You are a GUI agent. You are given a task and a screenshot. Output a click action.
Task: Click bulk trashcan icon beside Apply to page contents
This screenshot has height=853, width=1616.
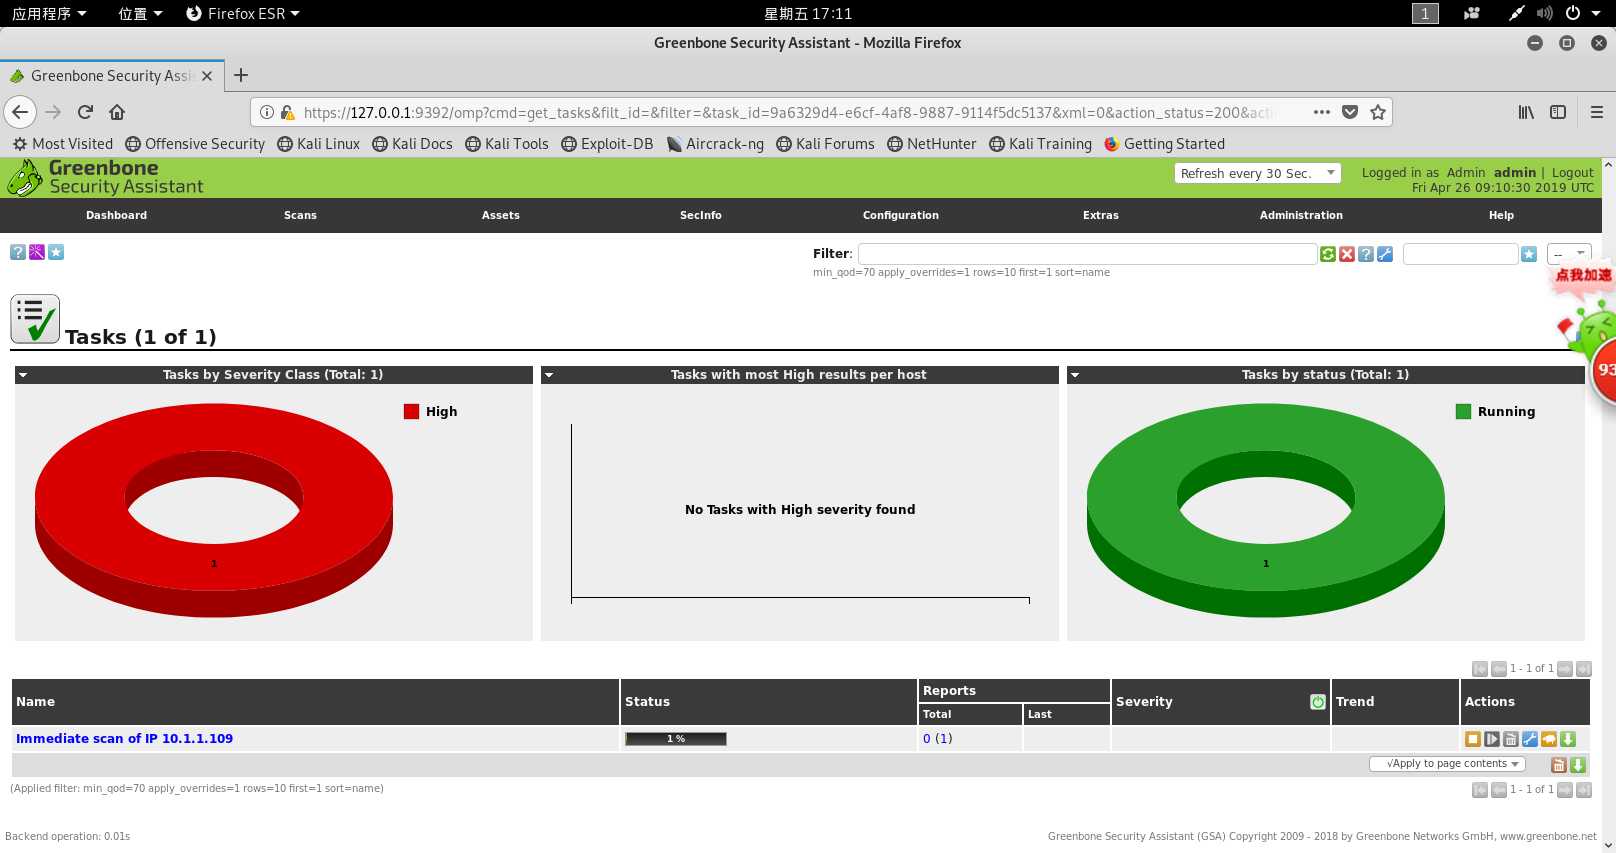point(1558,765)
